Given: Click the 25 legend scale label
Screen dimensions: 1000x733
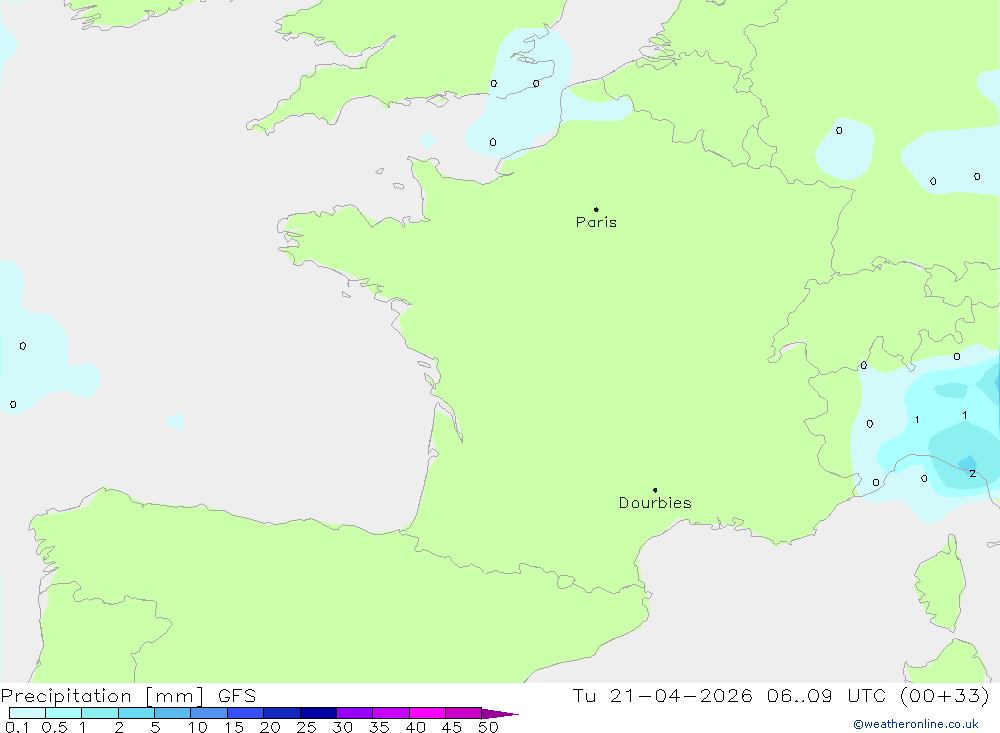Looking at the screenshot, I should pyautogui.click(x=306, y=727).
